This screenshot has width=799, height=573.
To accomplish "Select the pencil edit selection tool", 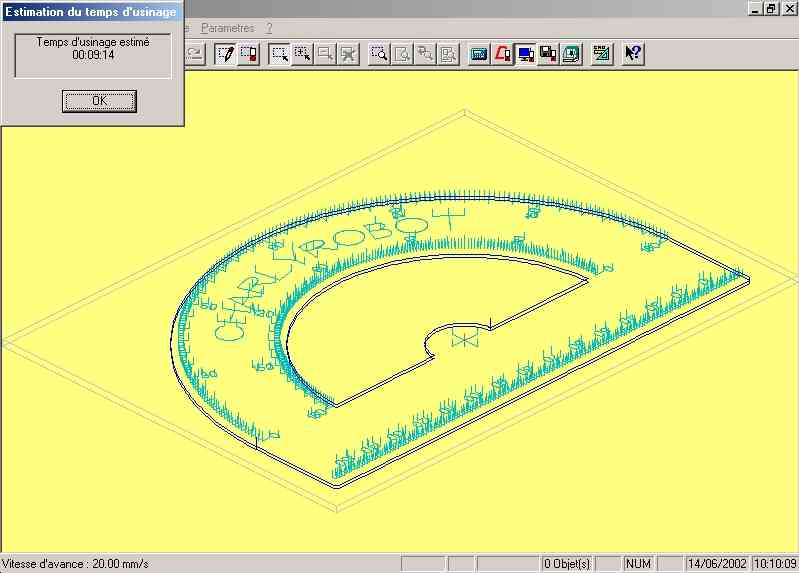I will pos(225,54).
